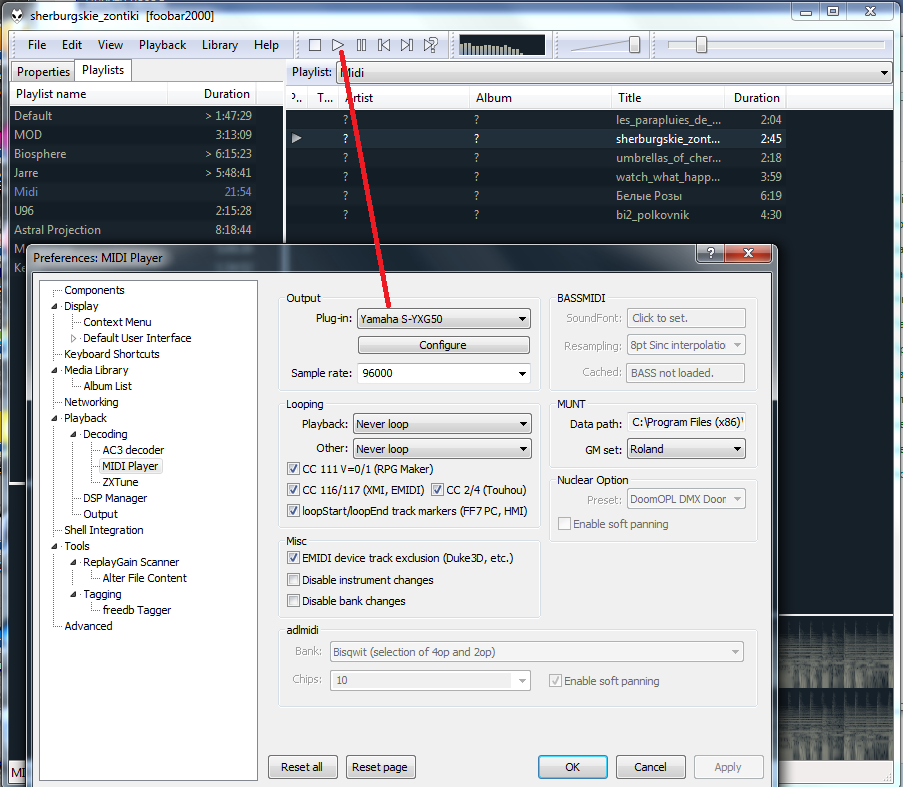Adjust the volume slider
The height and width of the screenshot is (787, 903).
coord(634,45)
